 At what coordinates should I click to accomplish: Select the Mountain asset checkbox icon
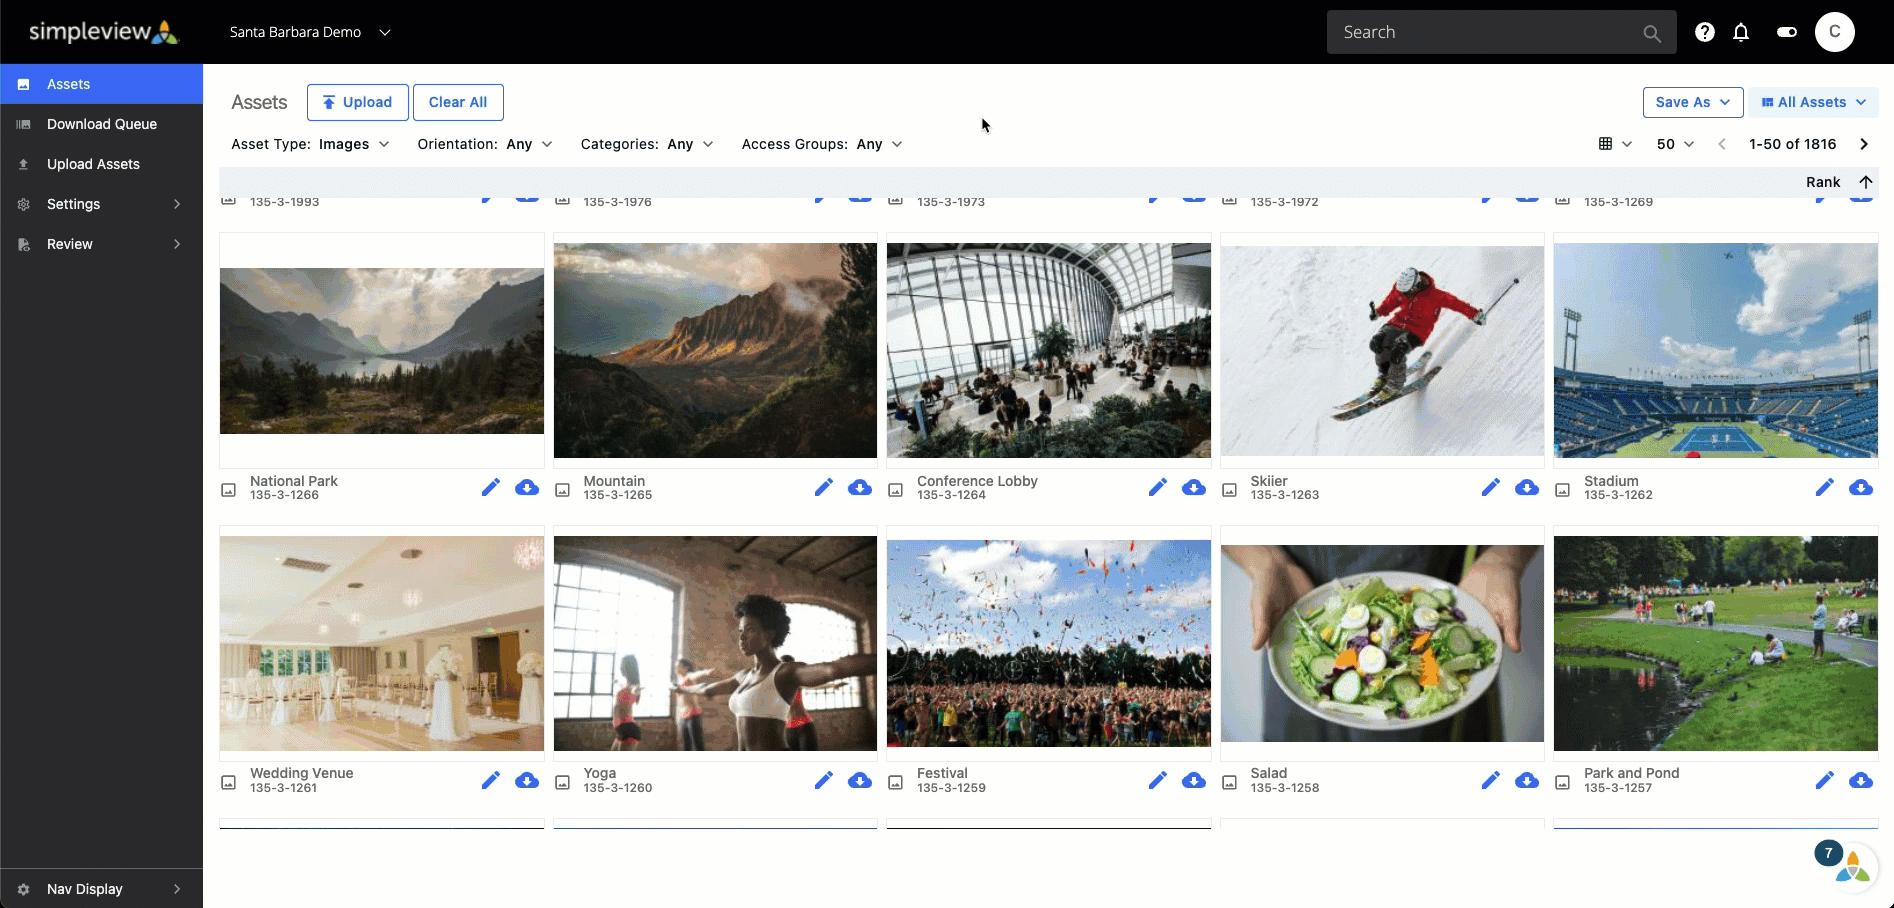click(x=563, y=490)
